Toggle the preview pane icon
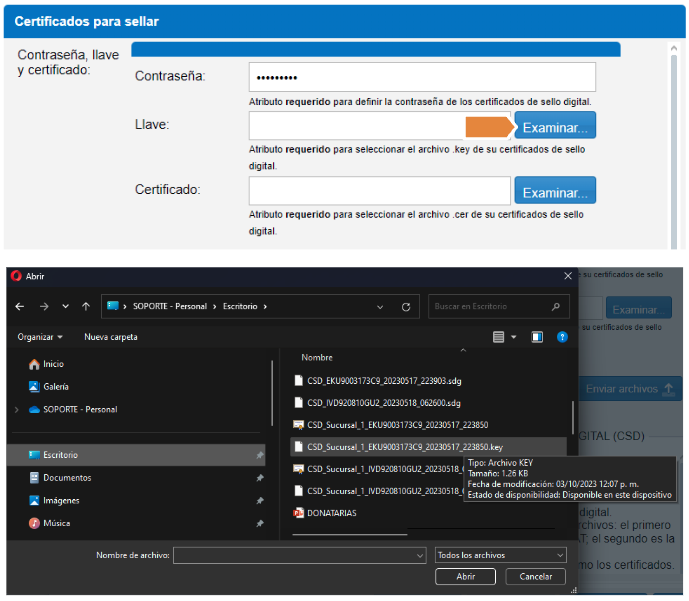 coord(537,338)
